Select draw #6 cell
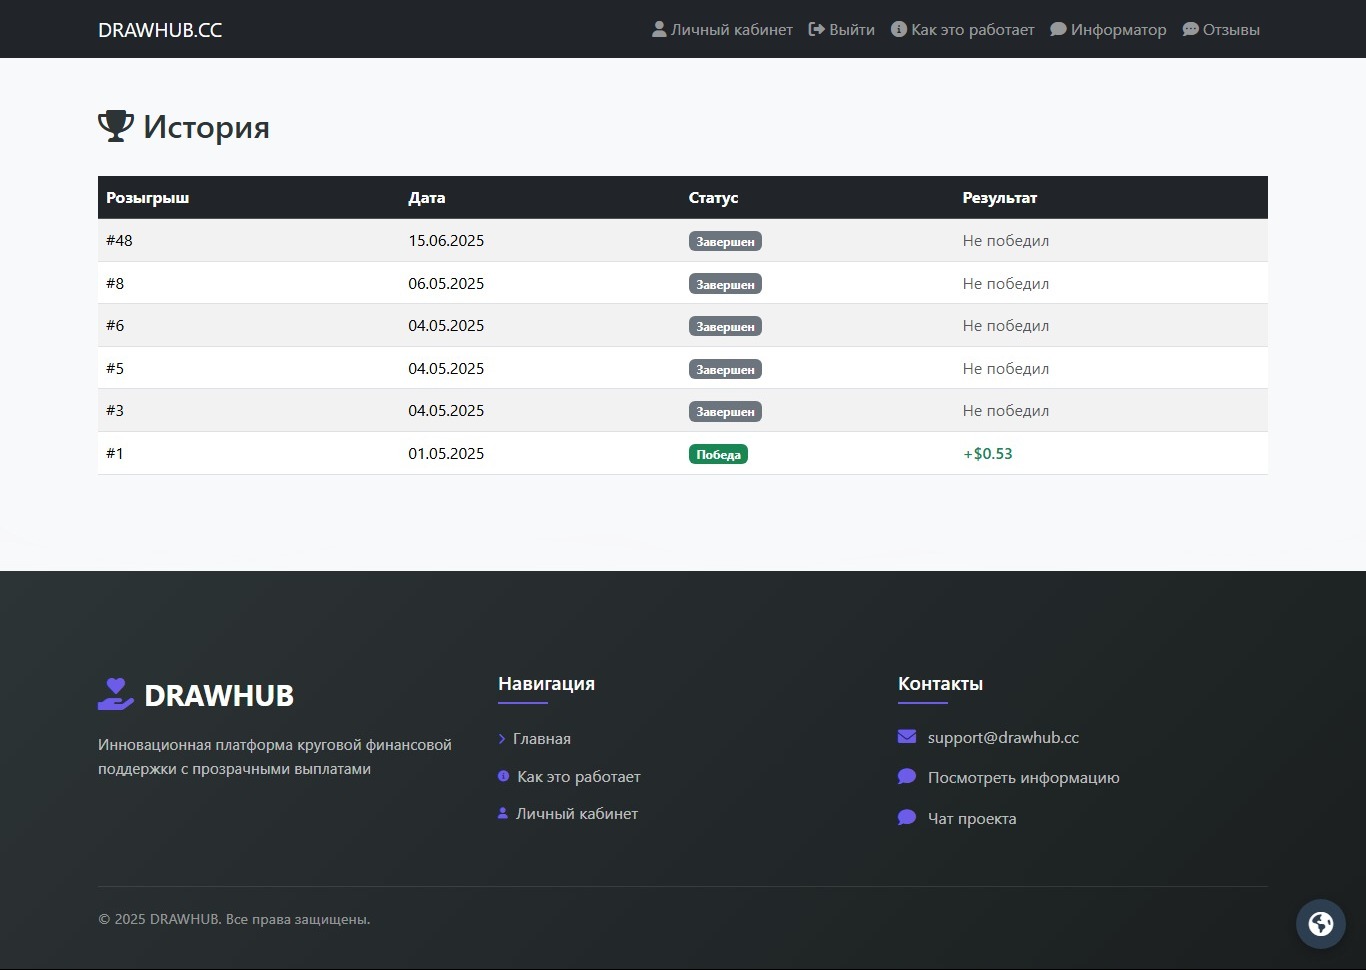This screenshot has width=1366, height=970. click(115, 325)
